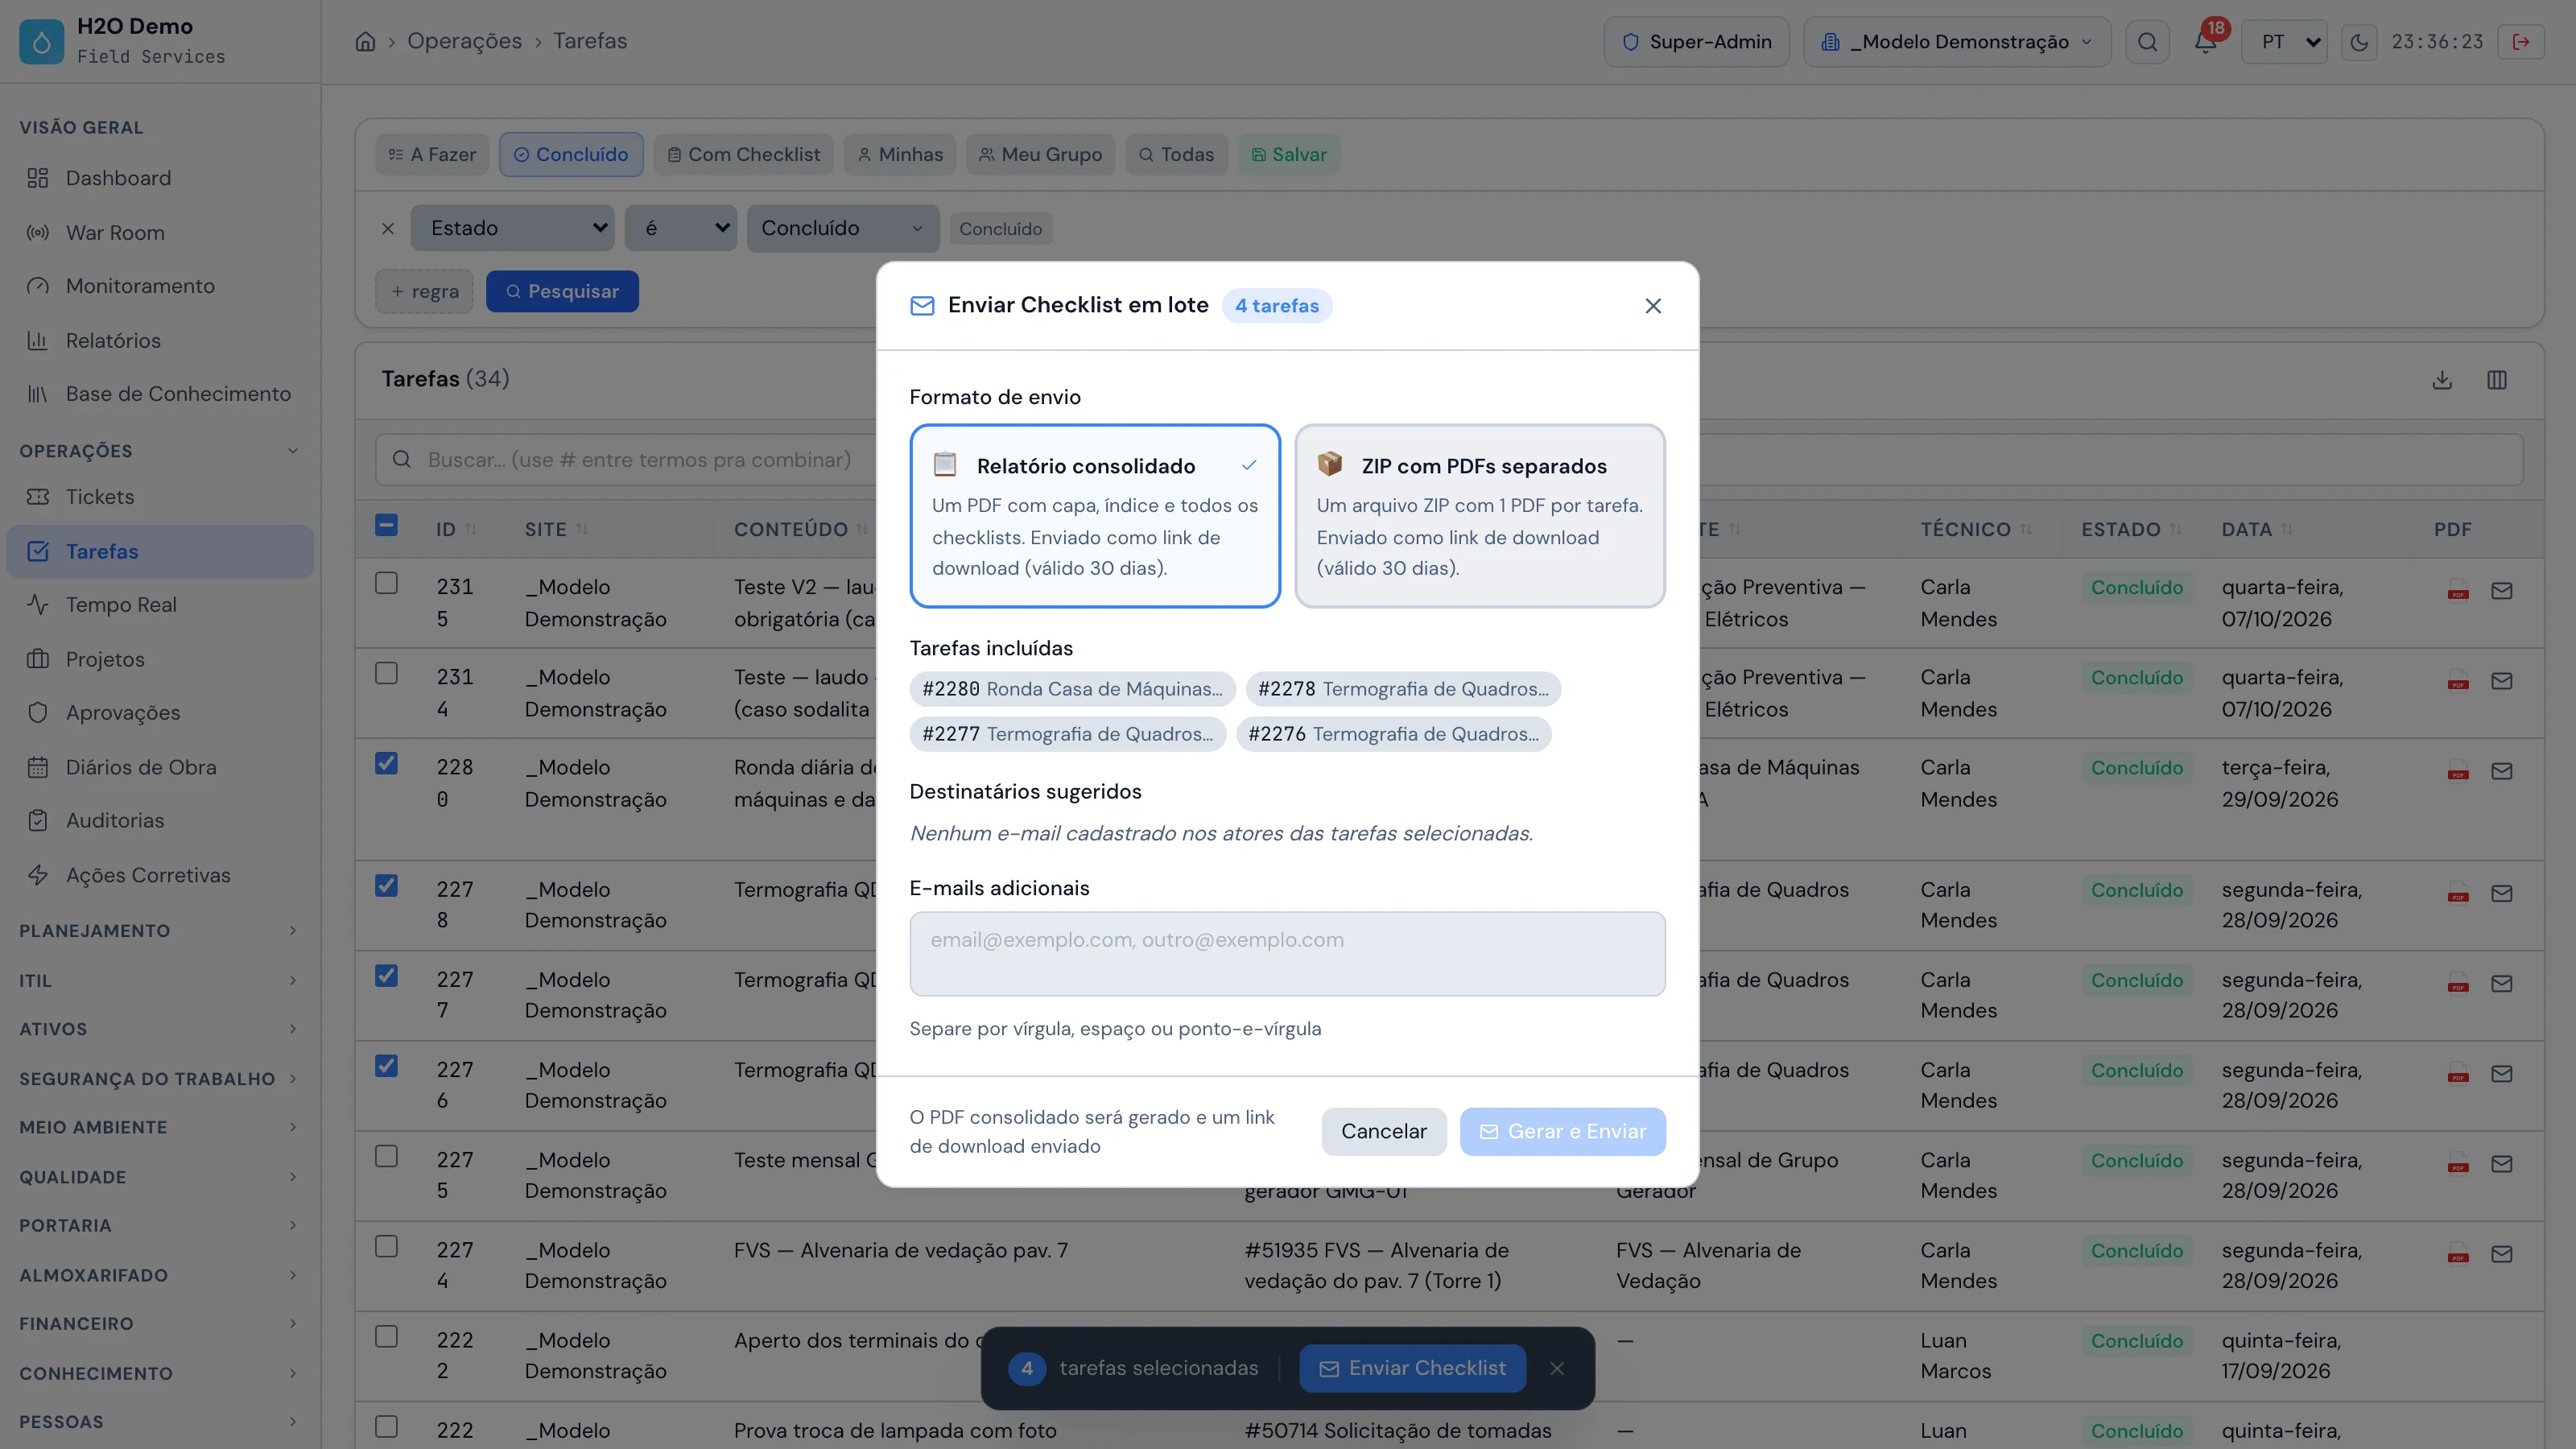Click the home breadcrumb icon
The width and height of the screenshot is (2576, 1449).
[x=365, y=41]
